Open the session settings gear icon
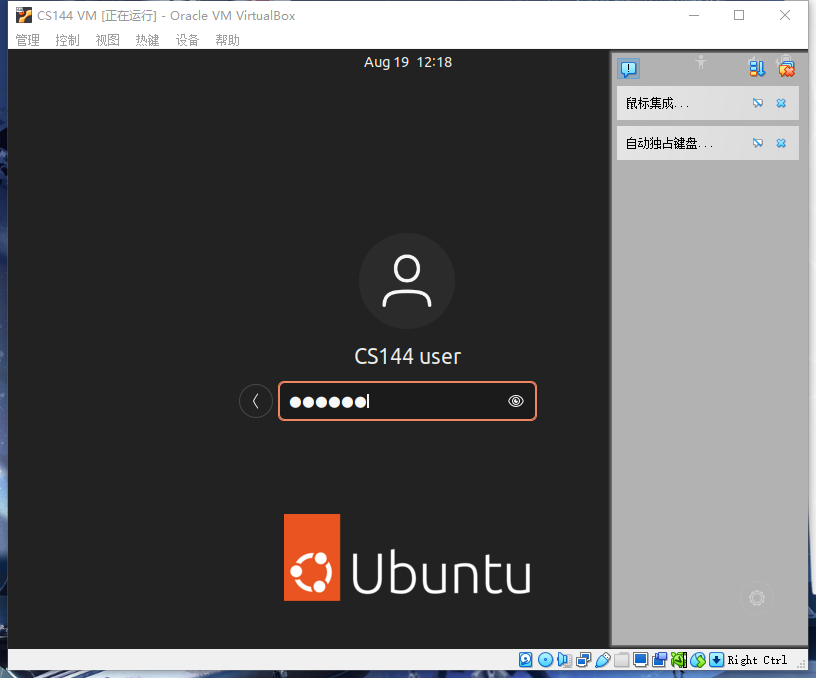This screenshot has height=678, width=816. pos(757,598)
